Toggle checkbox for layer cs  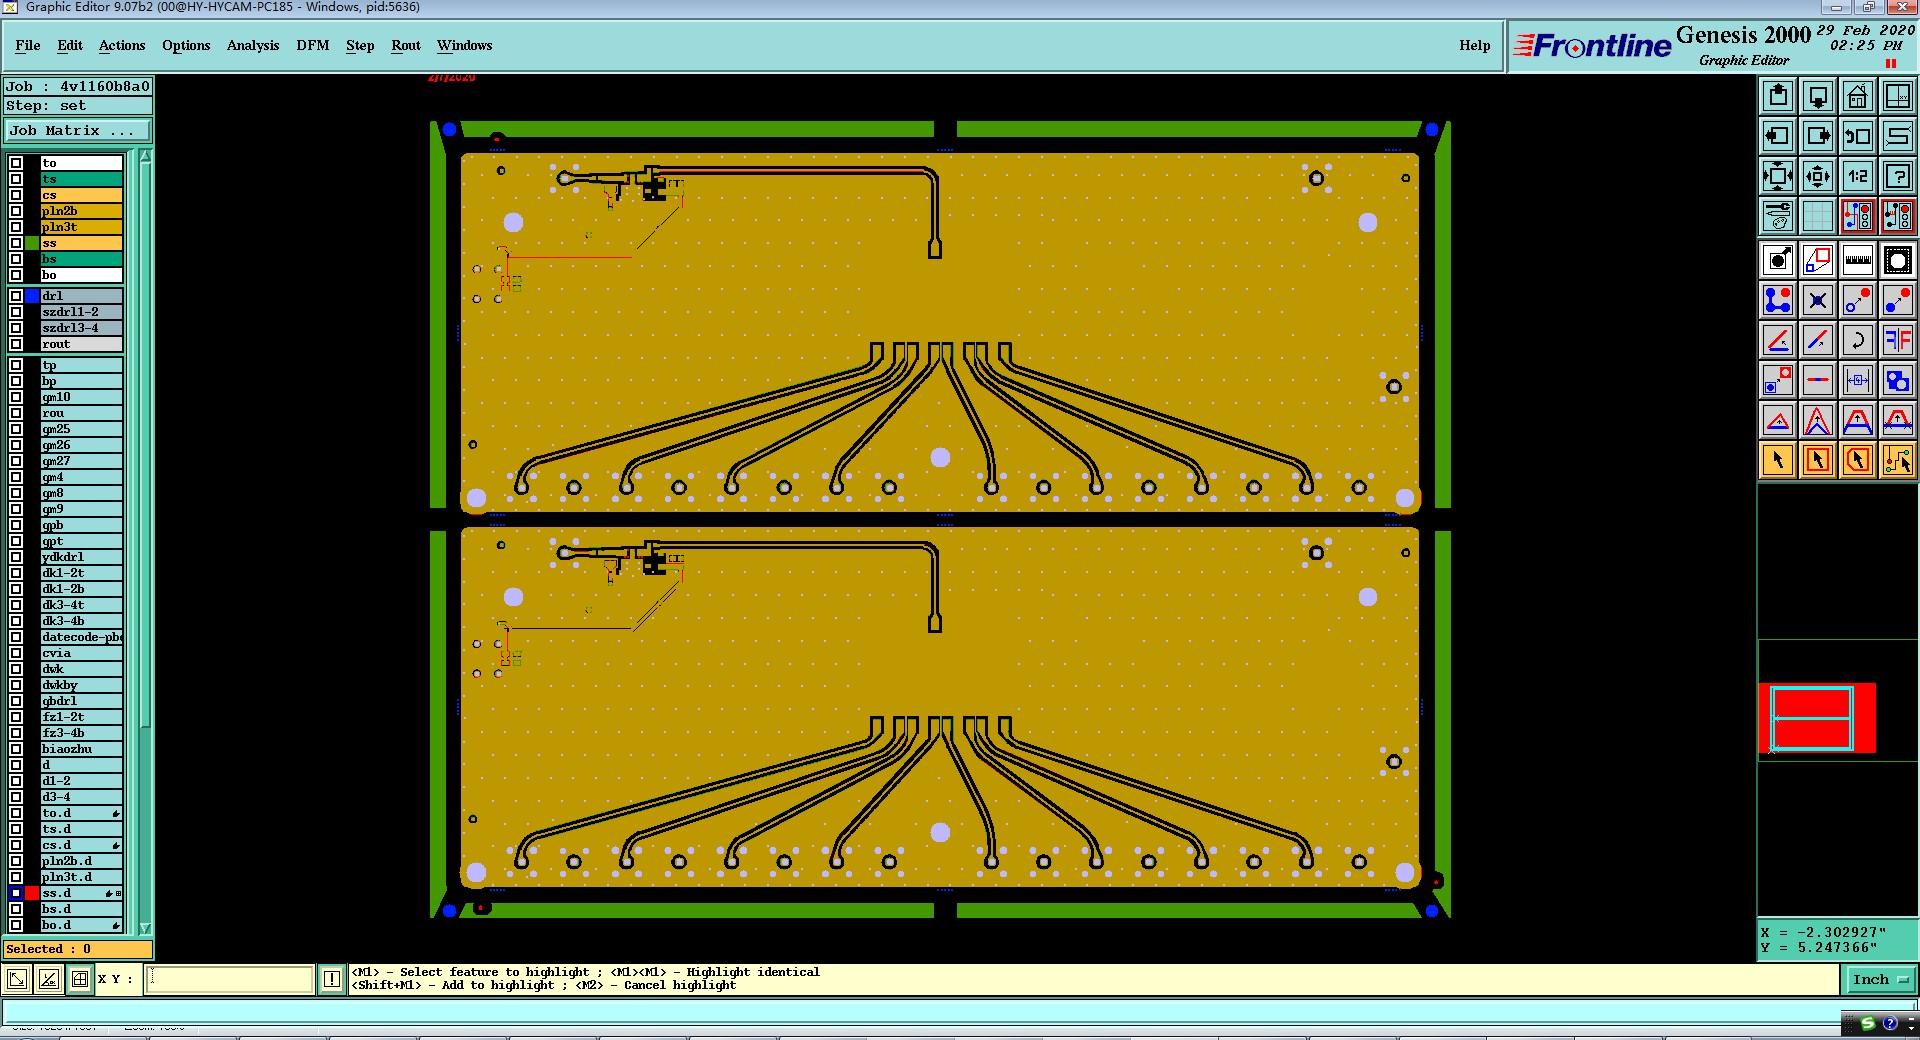[x=16, y=195]
